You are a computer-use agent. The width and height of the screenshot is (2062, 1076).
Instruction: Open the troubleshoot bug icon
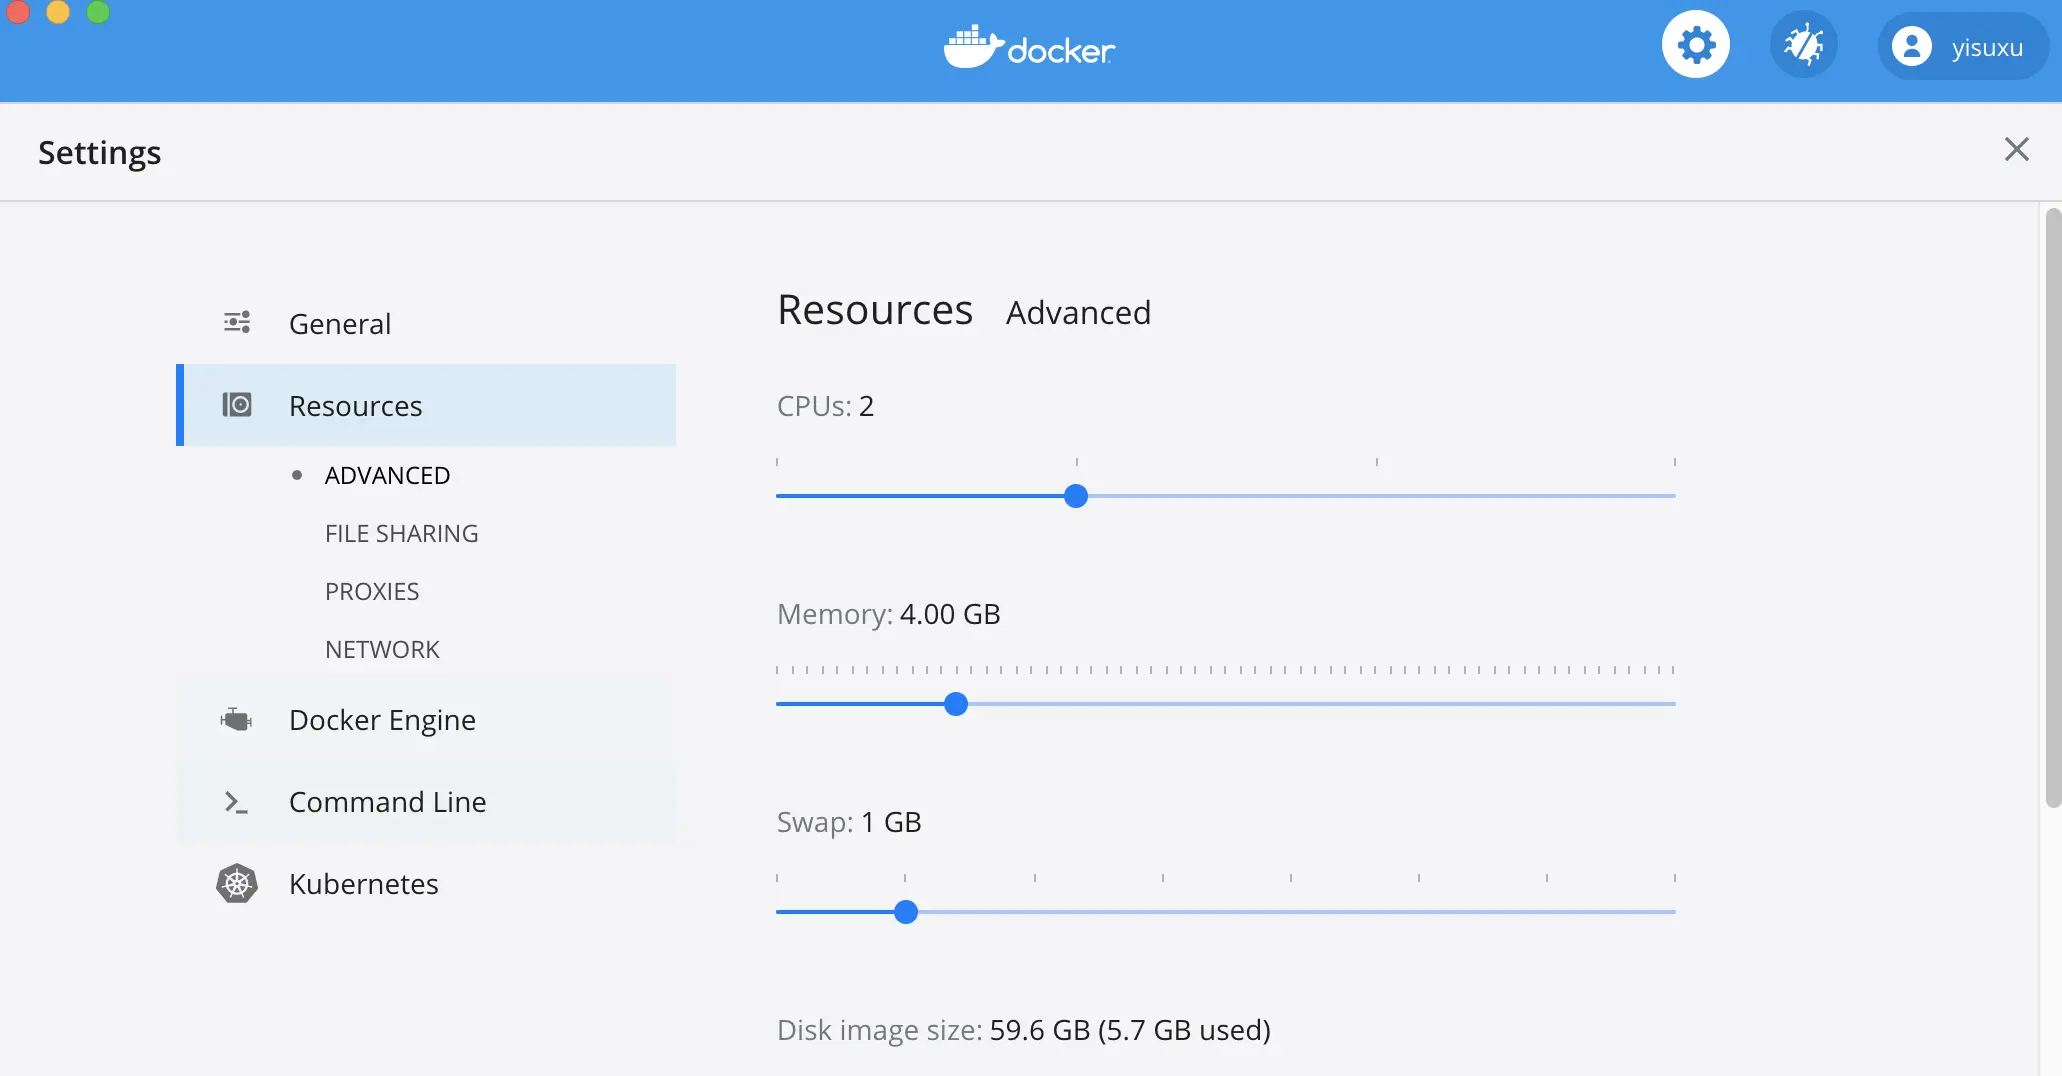pos(1803,46)
